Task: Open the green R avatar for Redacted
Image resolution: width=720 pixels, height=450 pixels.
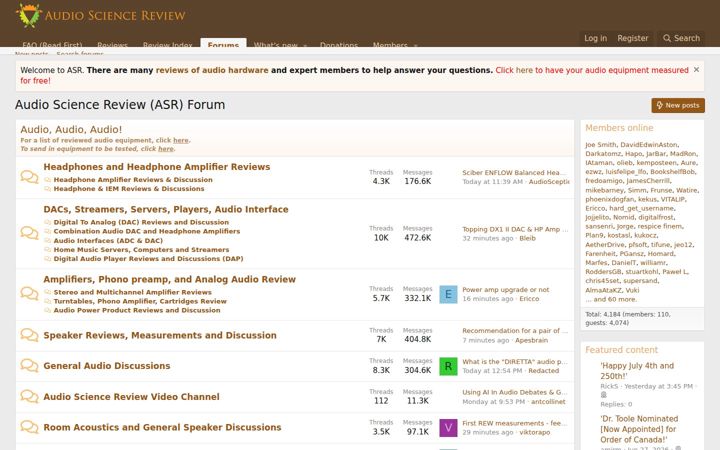Action: point(448,366)
